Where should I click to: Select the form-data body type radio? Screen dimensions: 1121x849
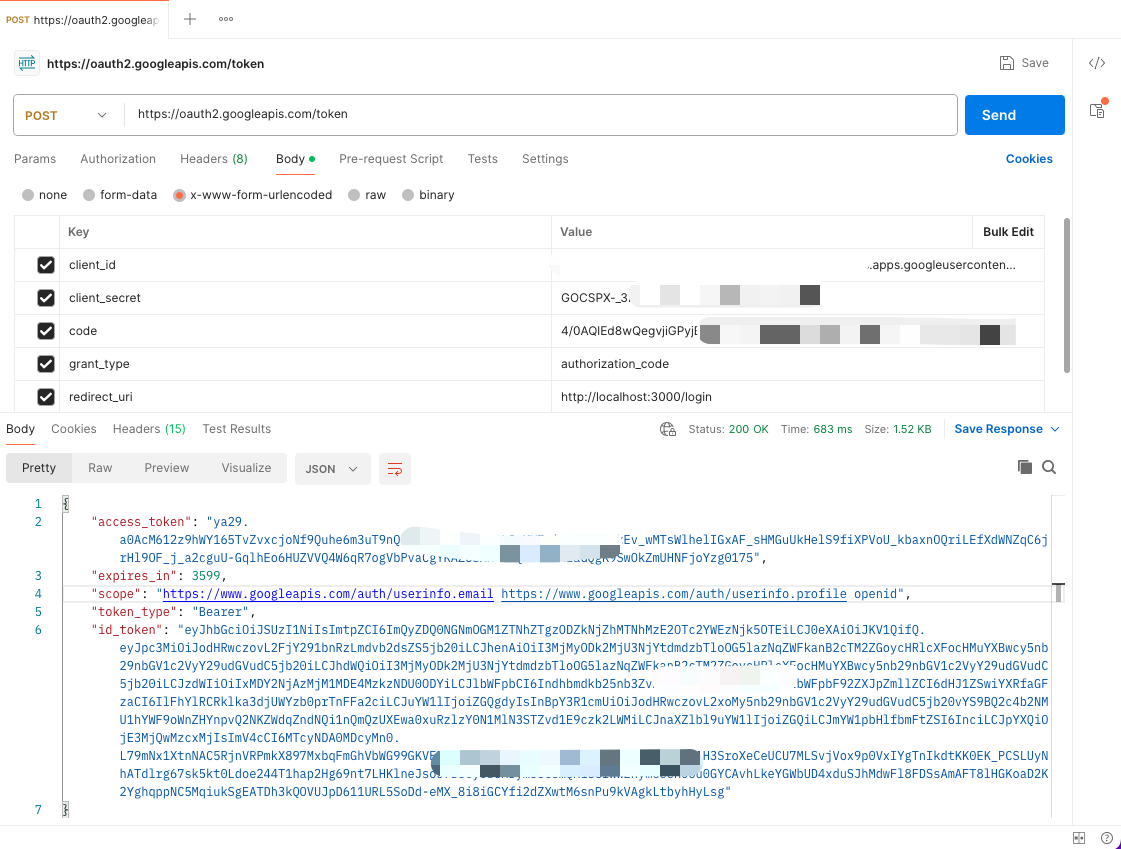(89, 195)
